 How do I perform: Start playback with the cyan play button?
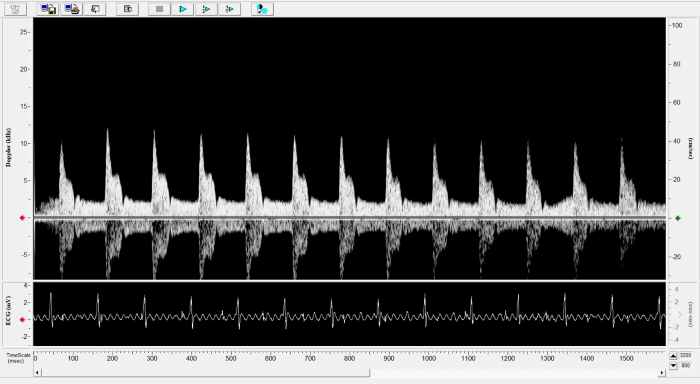tap(183, 9)
